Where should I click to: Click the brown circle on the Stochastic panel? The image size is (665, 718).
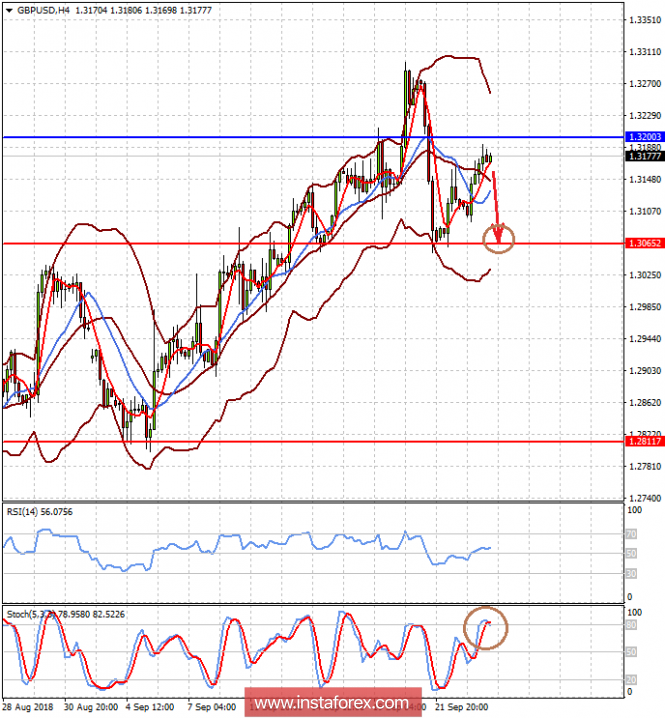pyautogui.click(x=487, y=627)
